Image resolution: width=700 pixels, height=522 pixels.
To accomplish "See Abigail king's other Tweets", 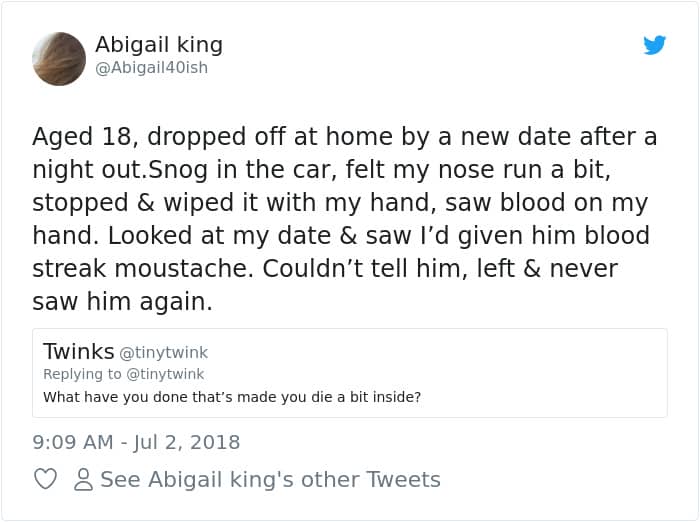I will point(270,480).
